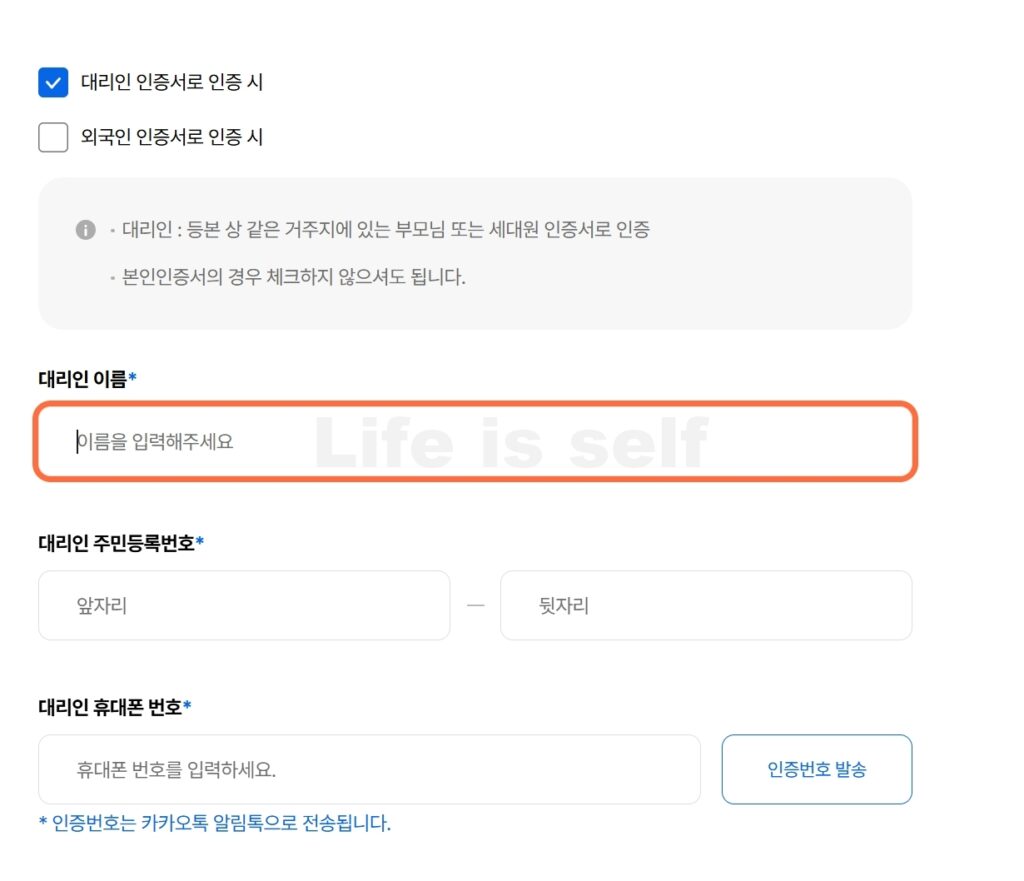Click the info icon in the gray notice box
The width and height of the screenshot is (1024, 881).
click(x=86, y=230)
